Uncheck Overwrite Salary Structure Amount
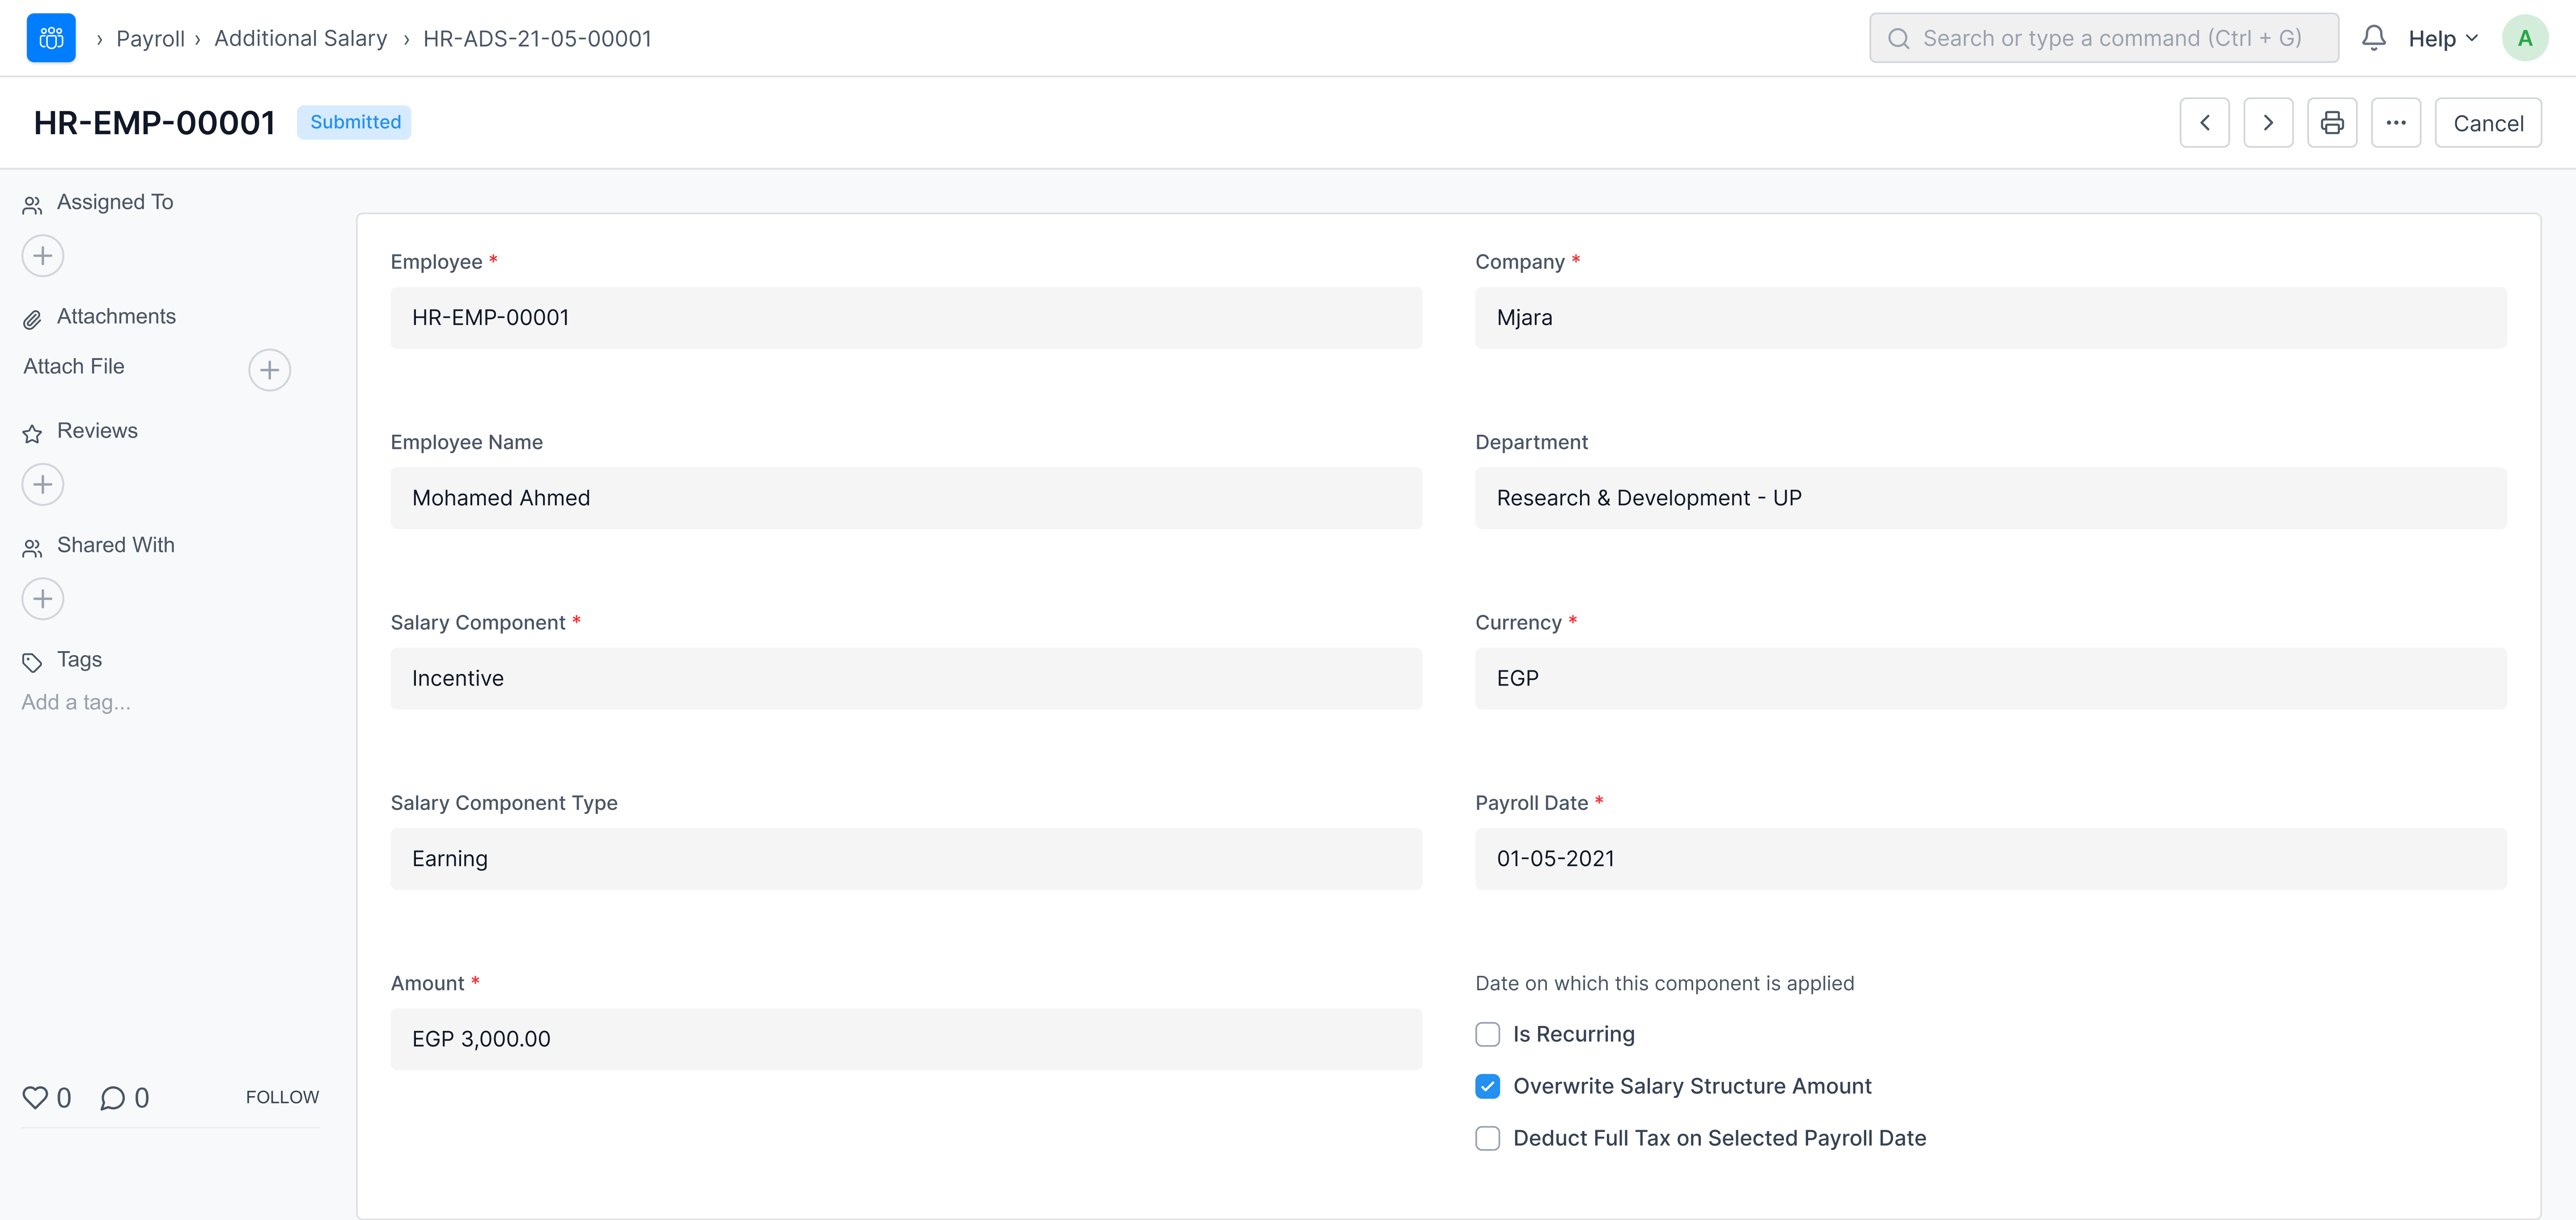Screen dimensions: 2576x1220 tap(1488, 1086)
